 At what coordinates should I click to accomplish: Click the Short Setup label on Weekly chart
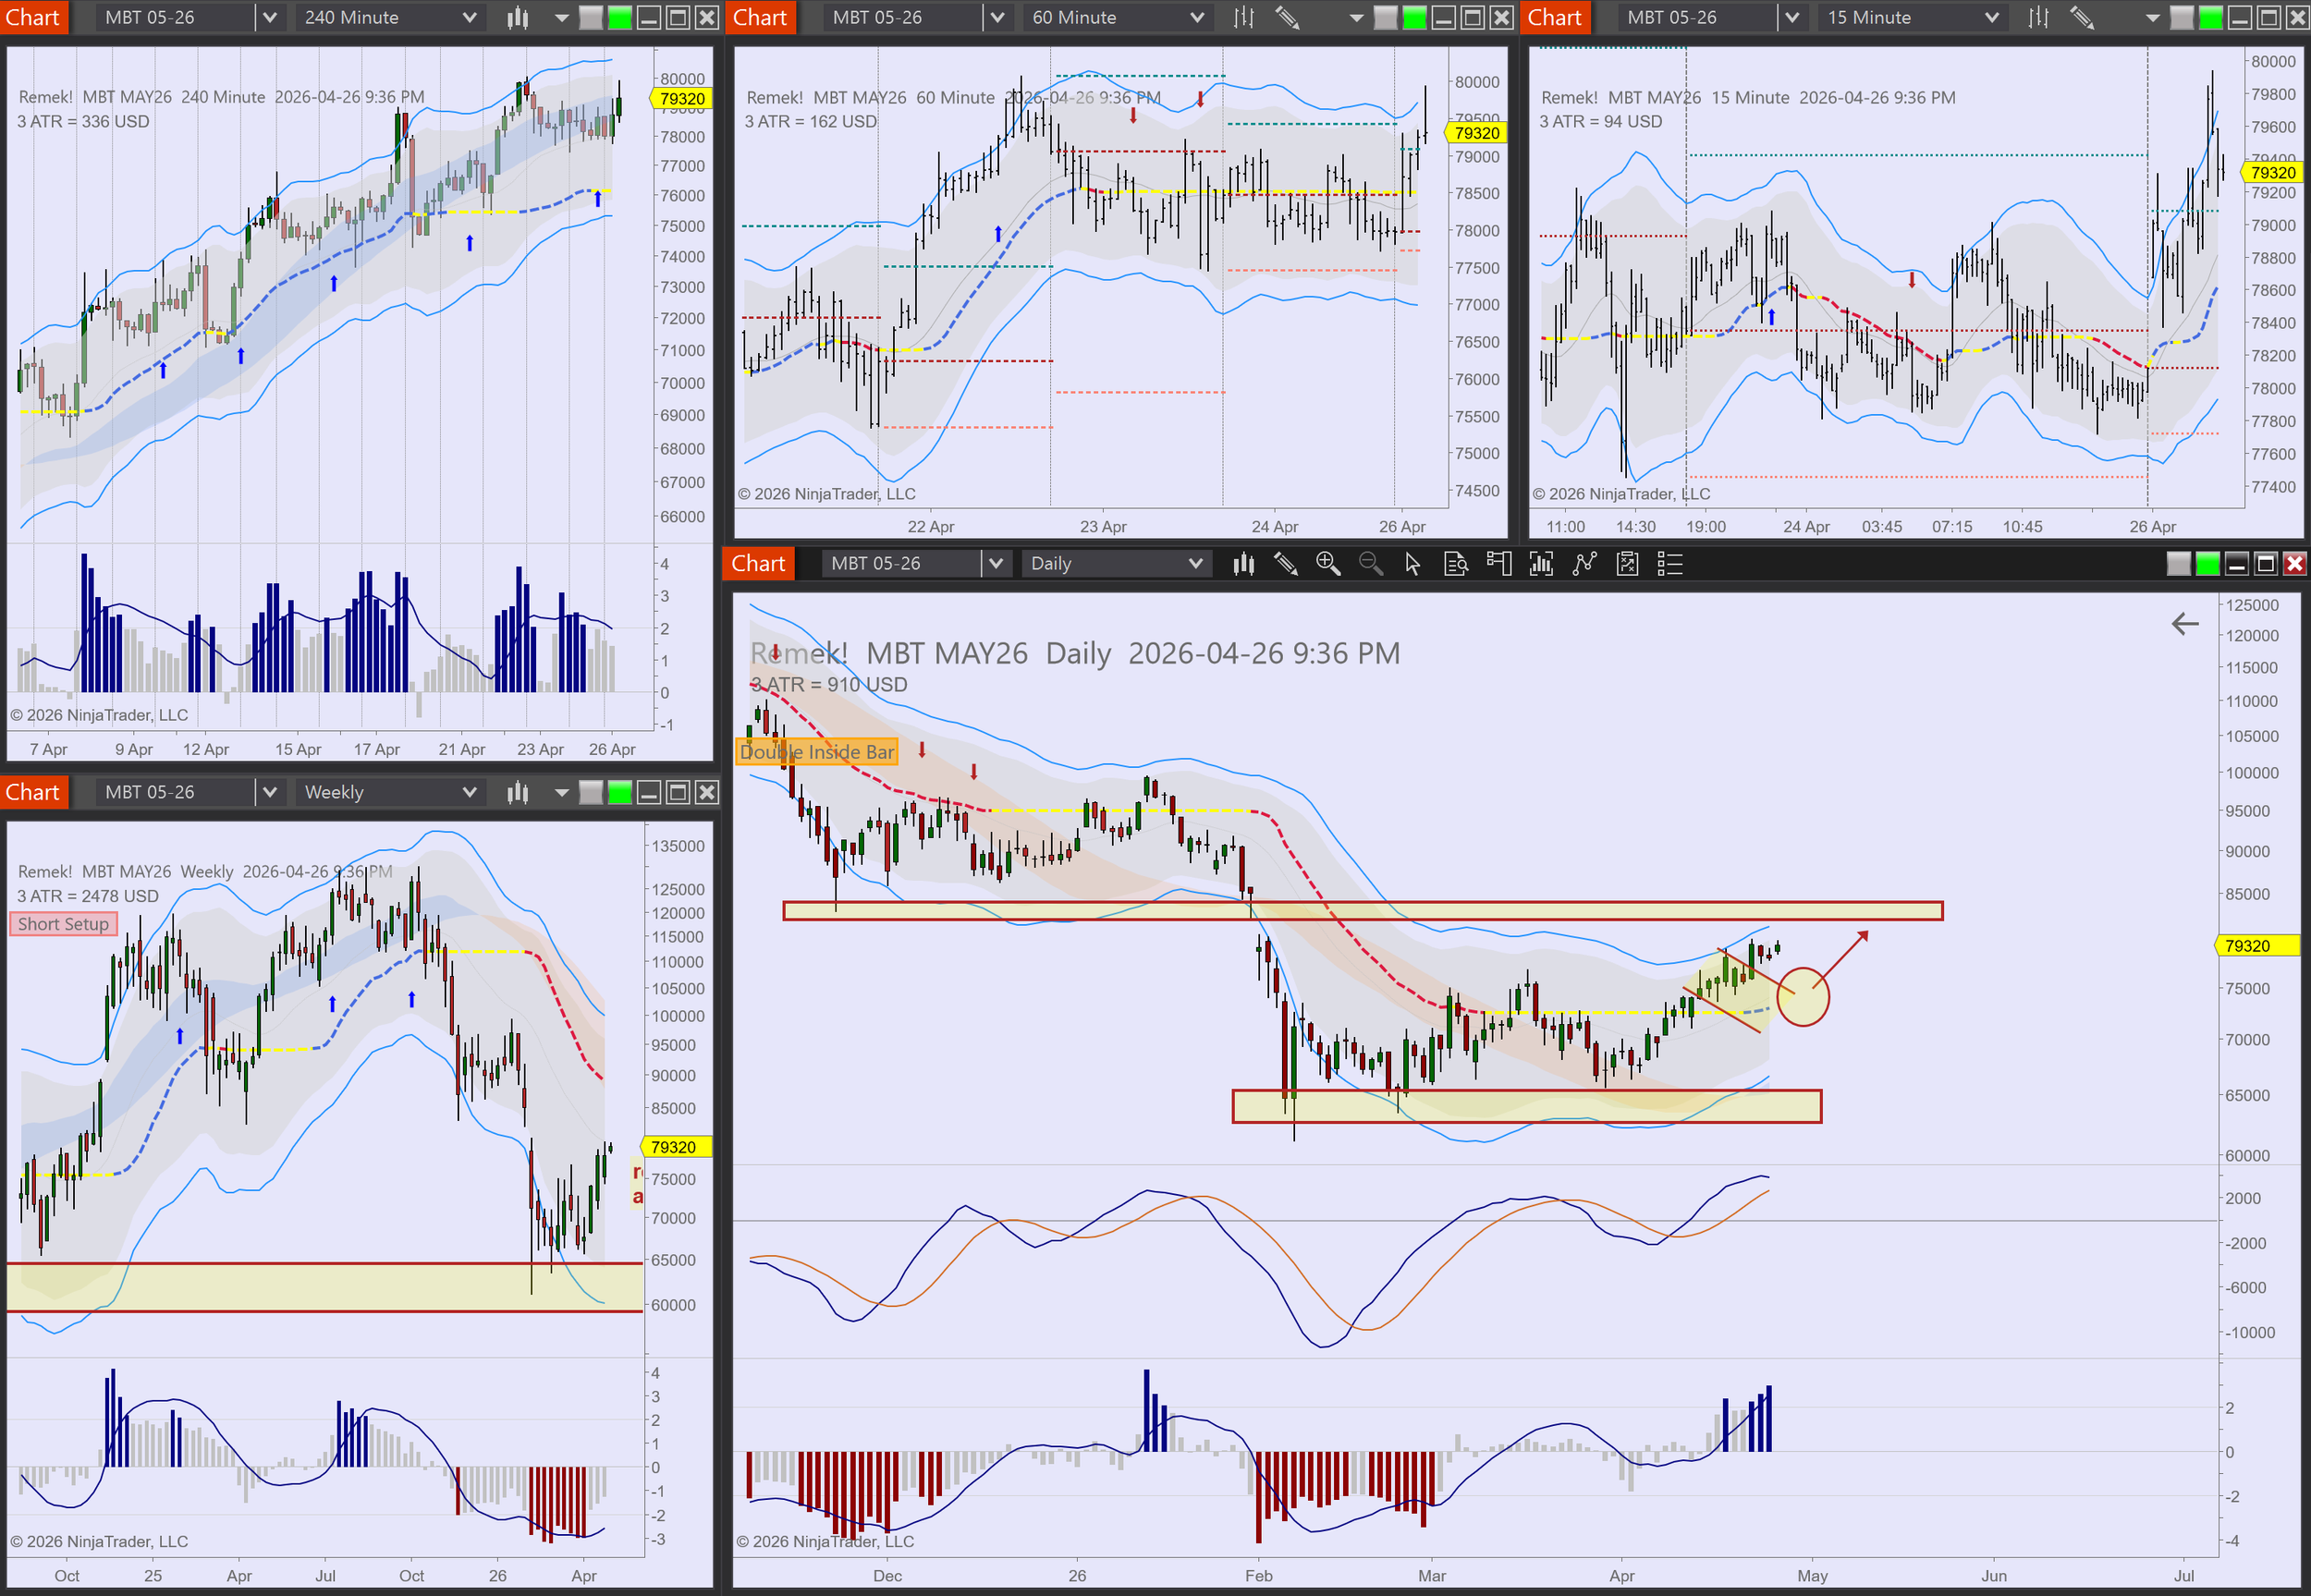[x=63, y=924]
